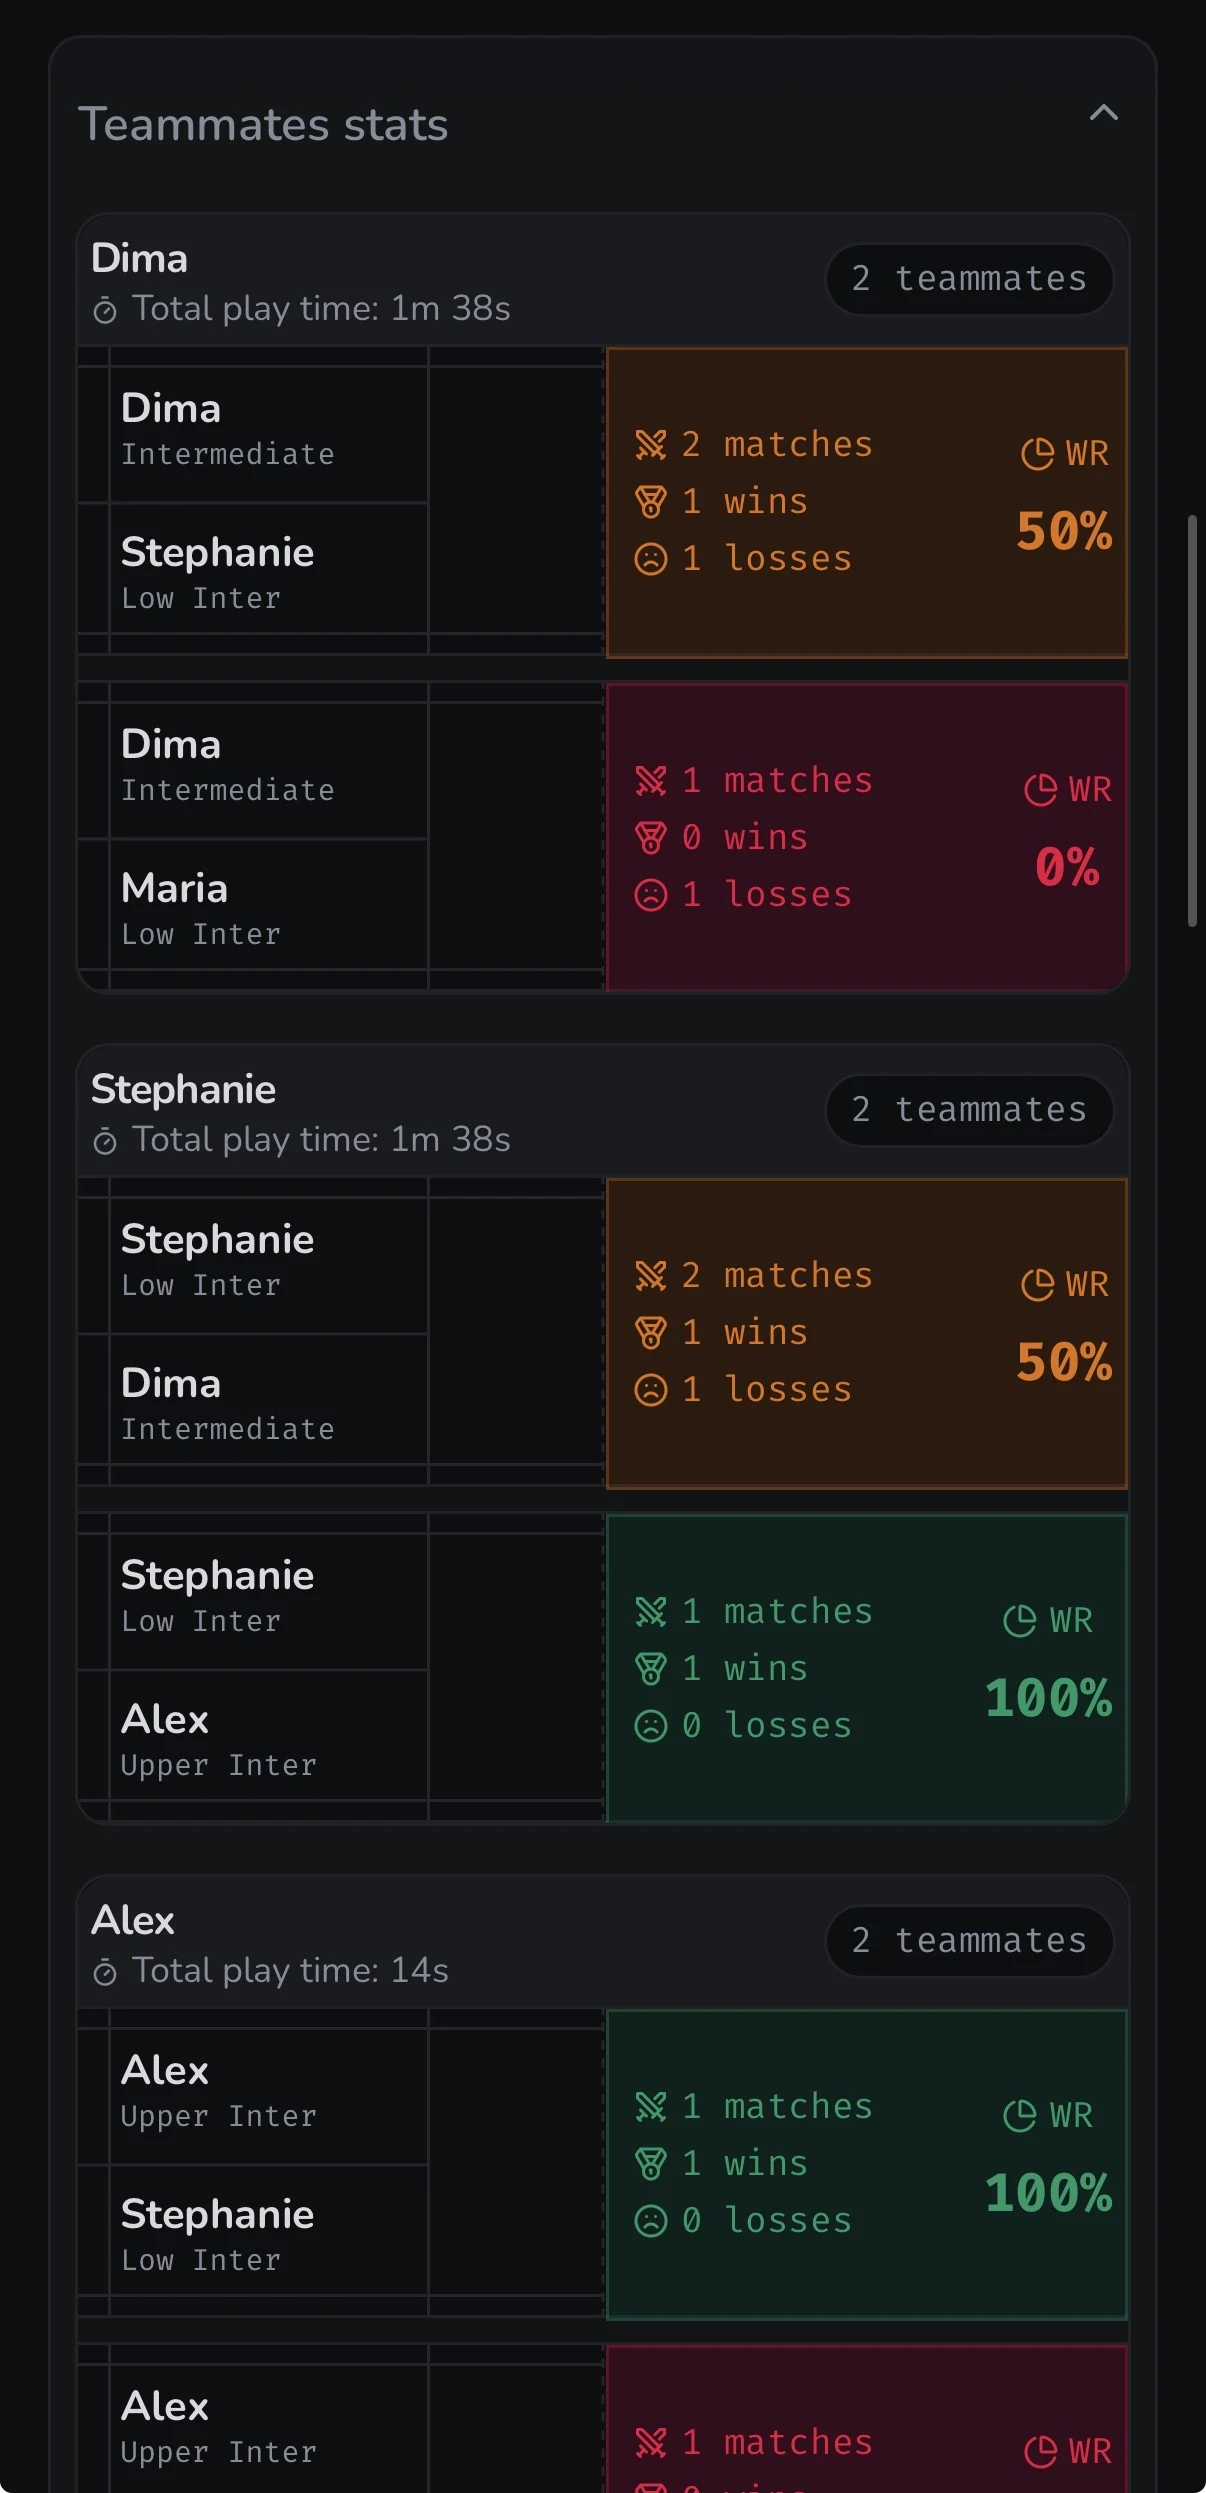Click the medal wins icon in Dima-Stephanie block
Viewport: 1206px width, 2493px height.
(649, 502)
